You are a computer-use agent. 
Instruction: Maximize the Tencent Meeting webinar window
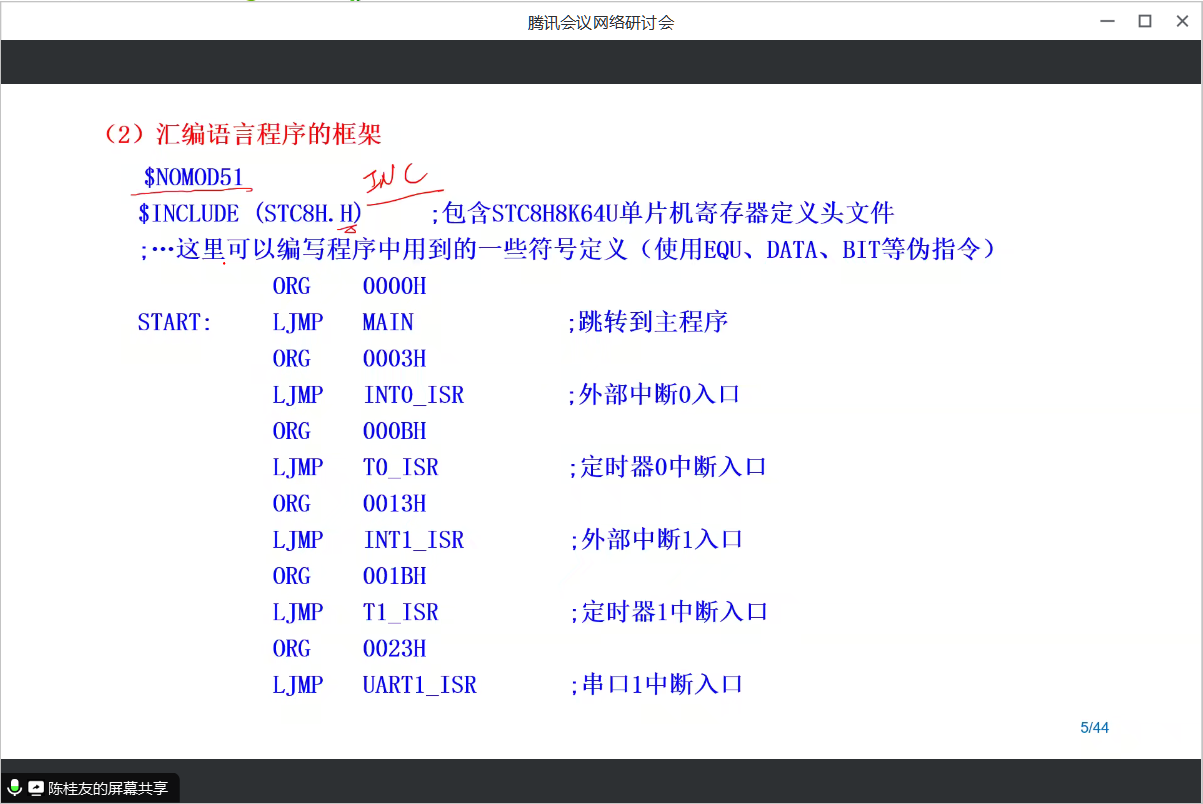pos(1145,21)
